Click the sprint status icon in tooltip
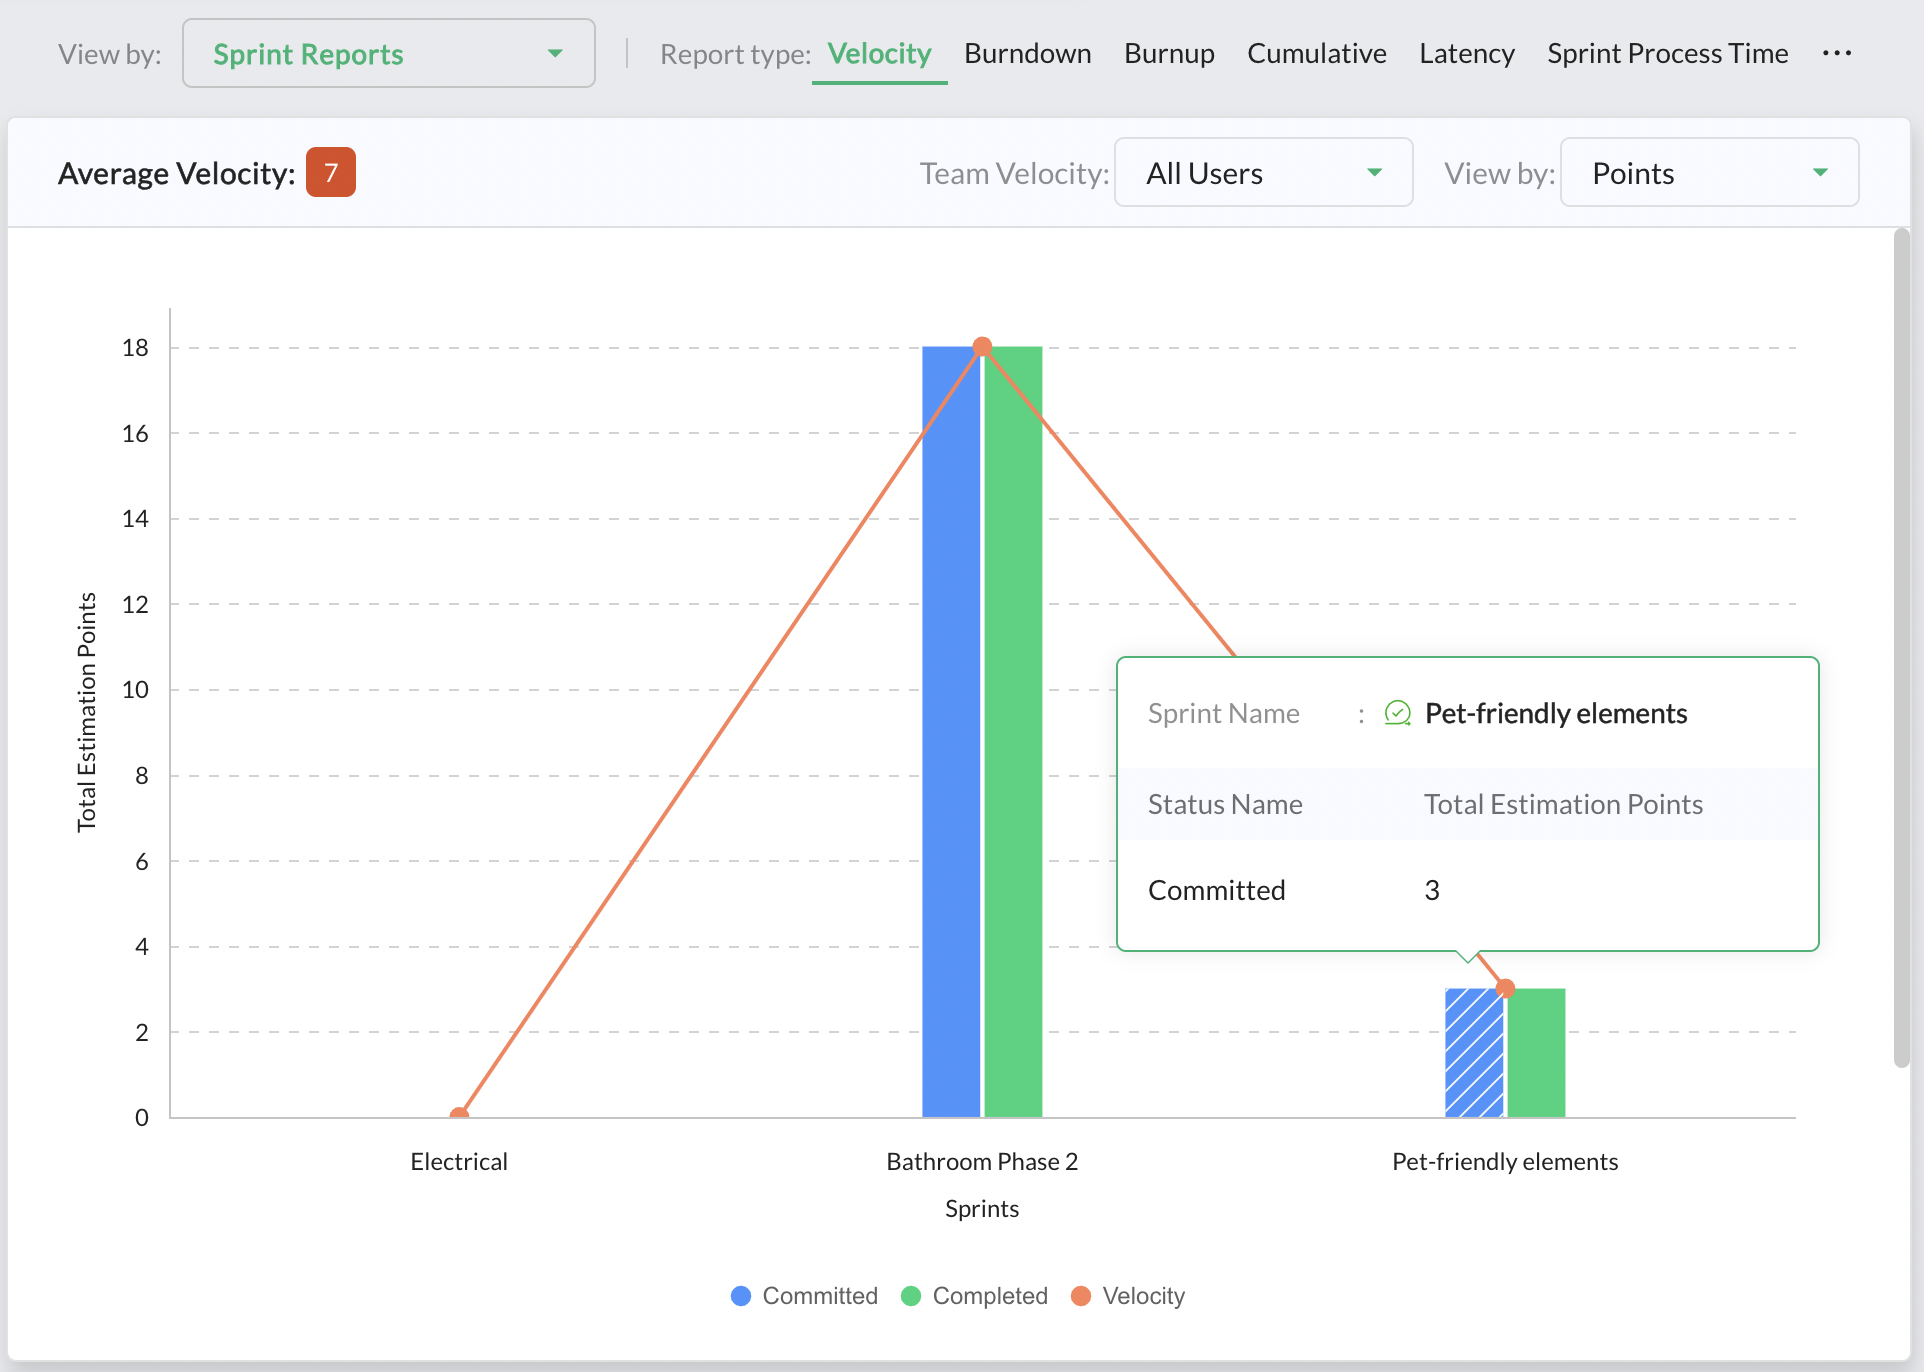The height and width of the screenshot is (1372, 1924). point(1397,713)
